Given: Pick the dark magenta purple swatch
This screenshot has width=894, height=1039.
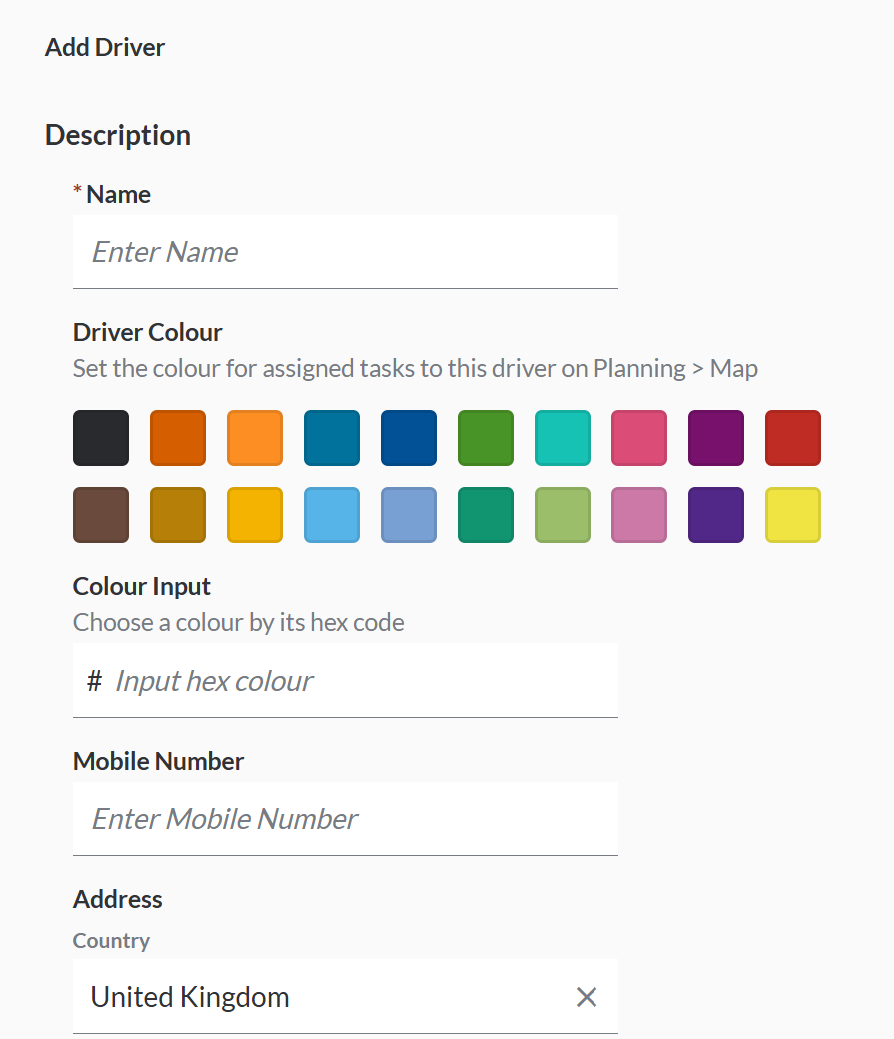Looking at the screenshot, I should click(x=716, y=438).
